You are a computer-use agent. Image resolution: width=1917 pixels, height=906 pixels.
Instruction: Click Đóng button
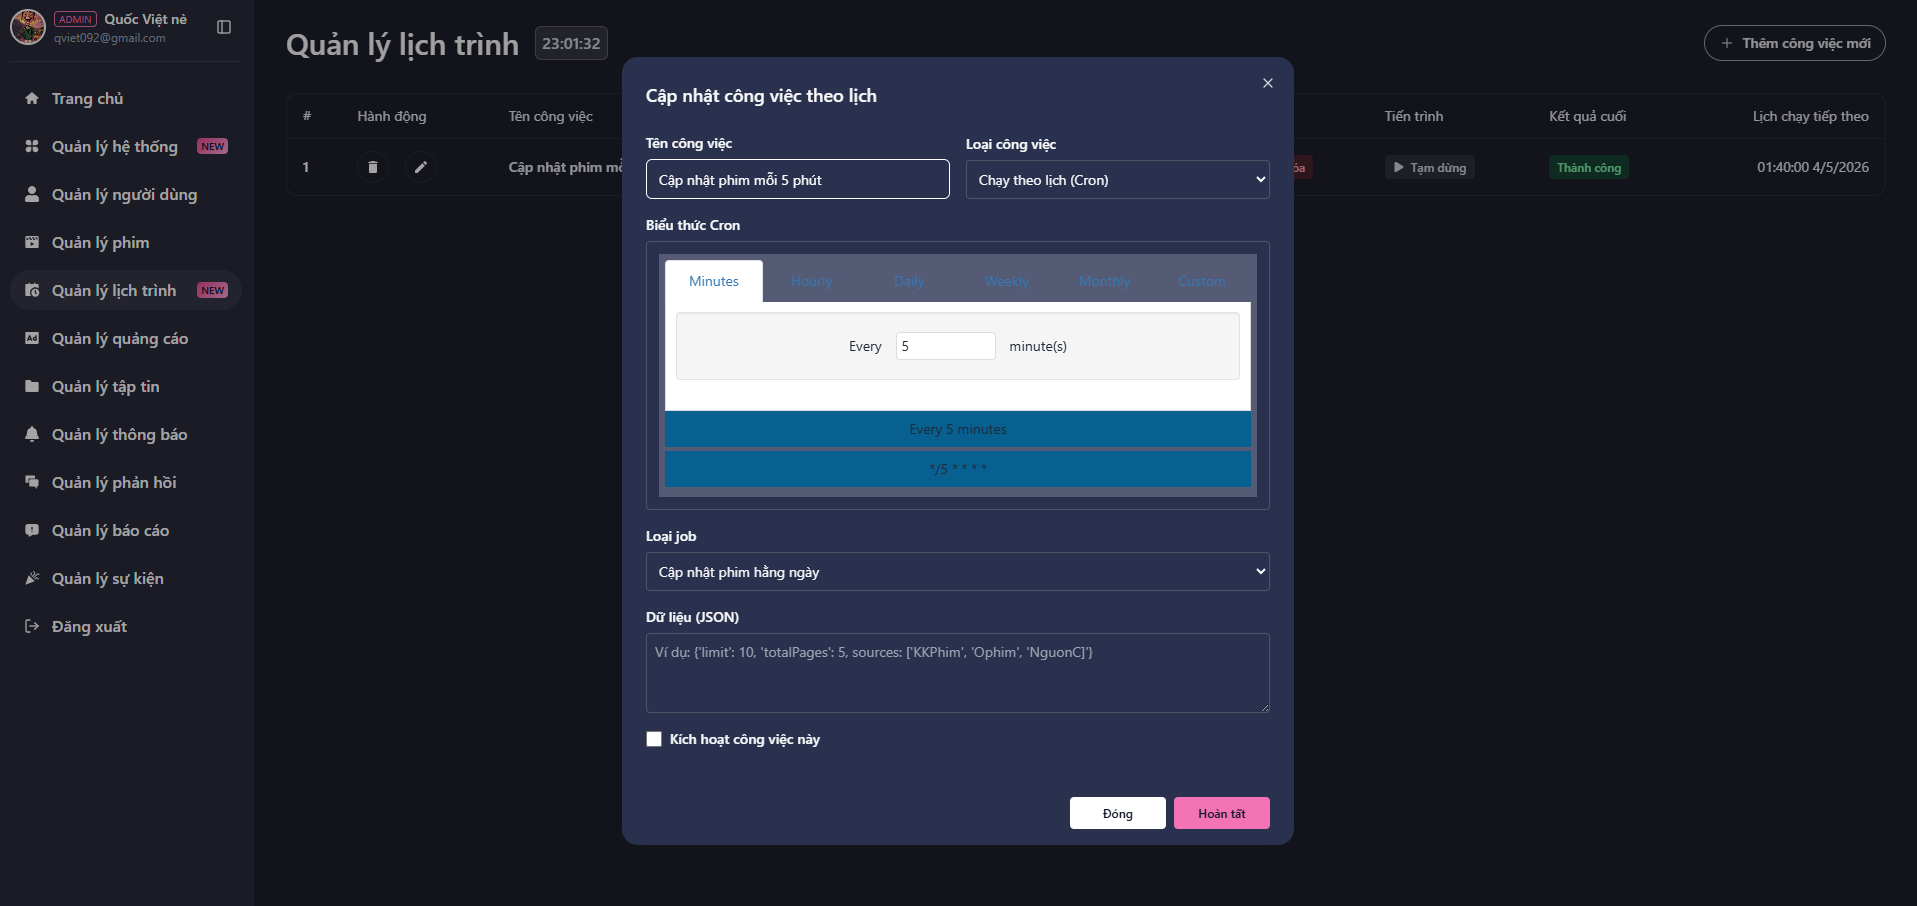point(1118,813)
